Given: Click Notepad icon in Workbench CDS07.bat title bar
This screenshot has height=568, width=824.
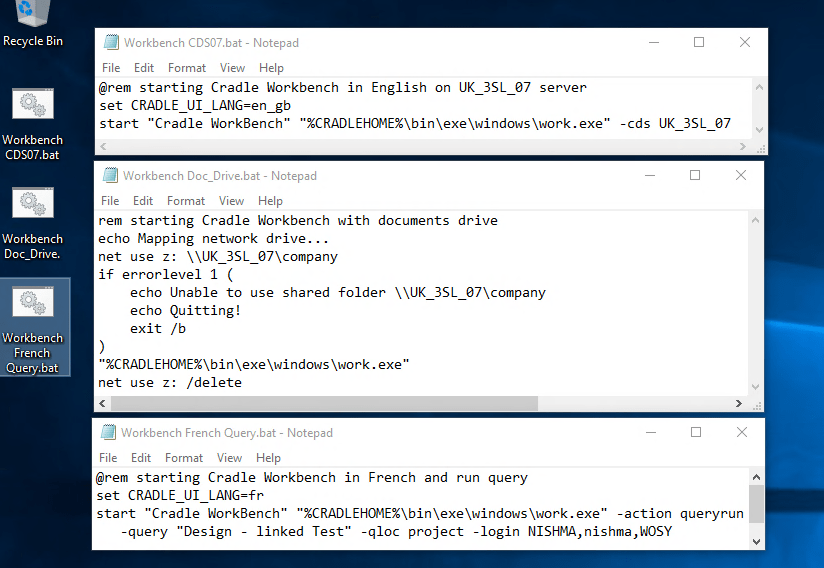Looking at the screenshot, I should pos(111,43).
